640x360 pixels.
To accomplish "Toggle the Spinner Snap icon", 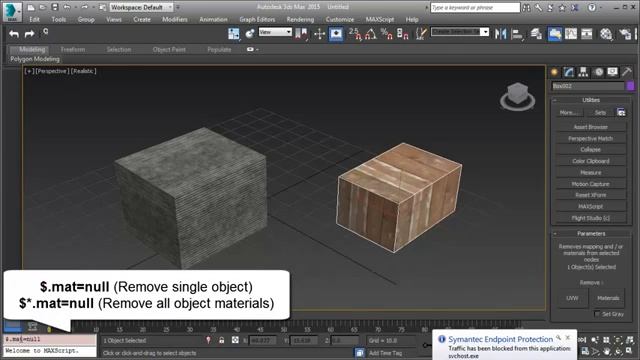I will click(x=402, y=34).
